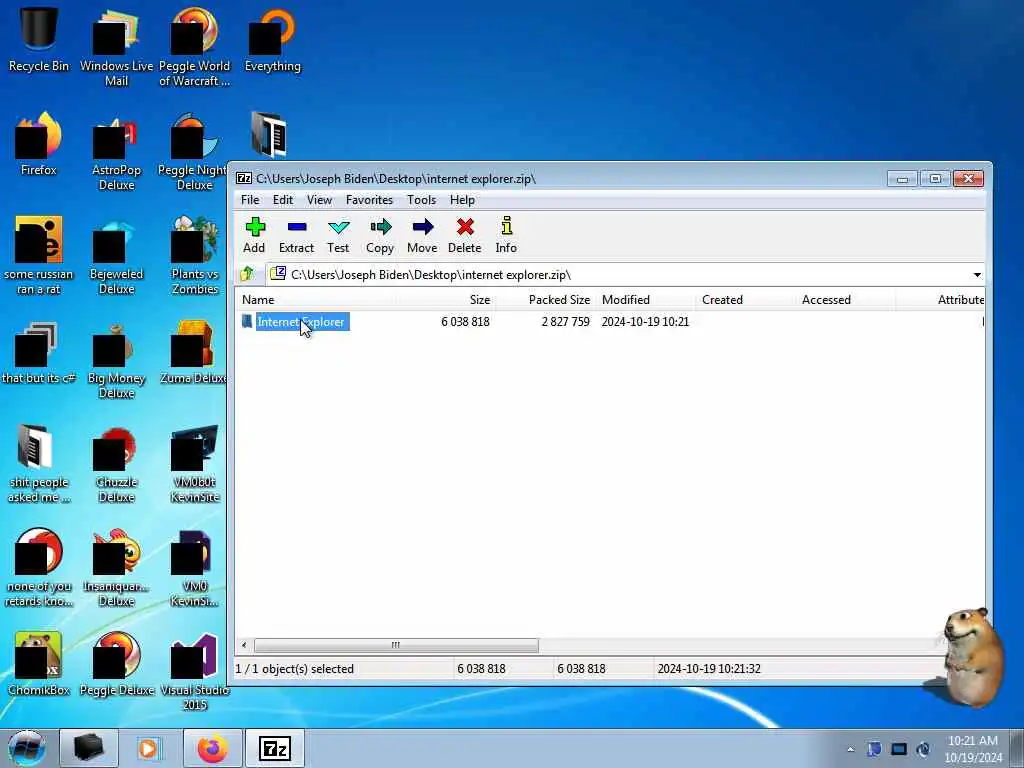Click the scrollbar left arrow
The width and height of the screenshot is (1024, 768).
[x=244, y=645]
